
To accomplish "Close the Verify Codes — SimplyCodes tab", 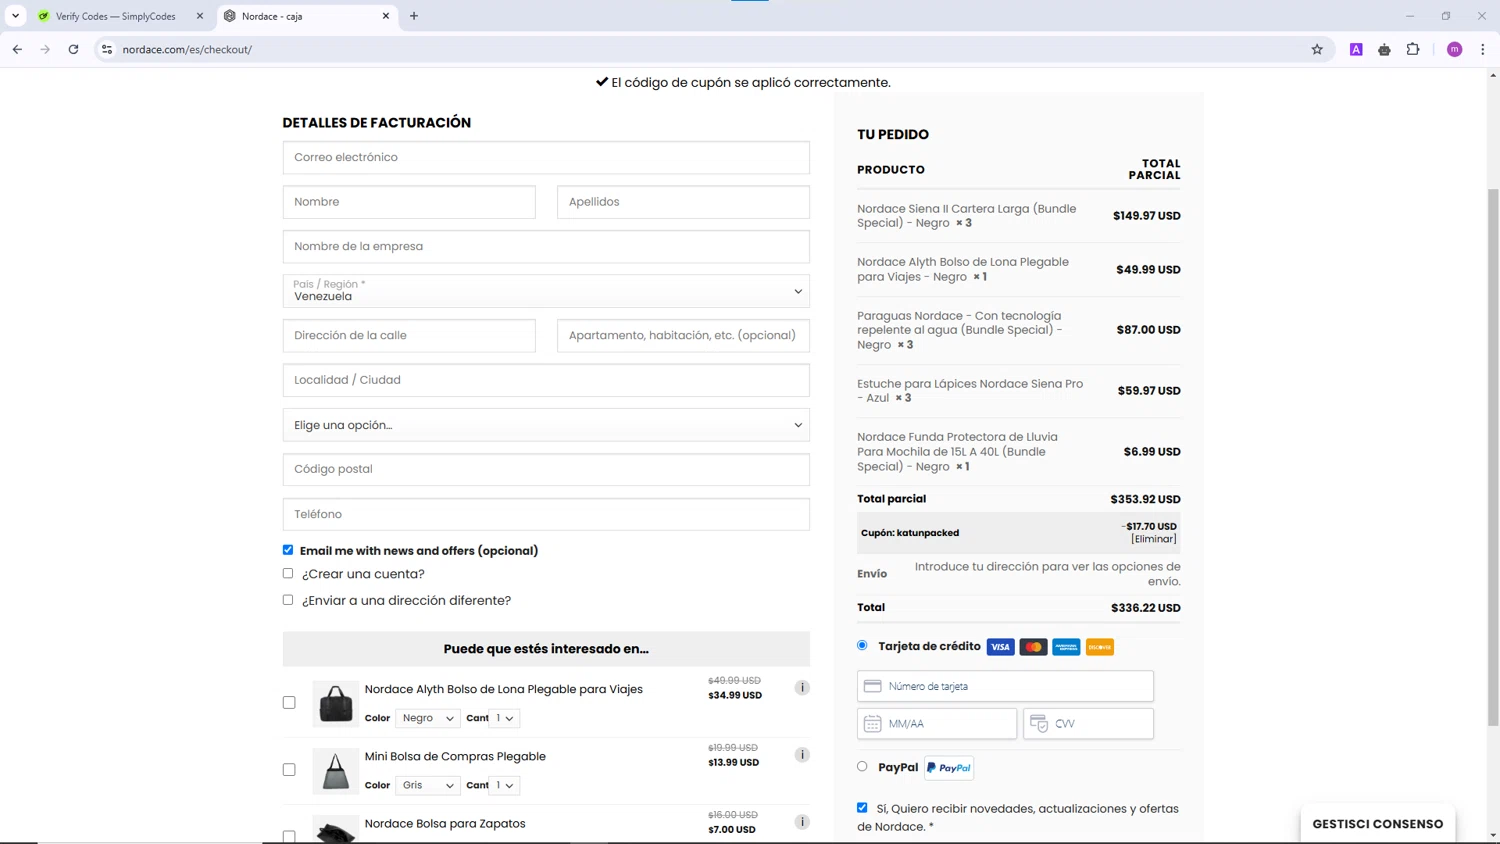I will click(x=199, y=16).
